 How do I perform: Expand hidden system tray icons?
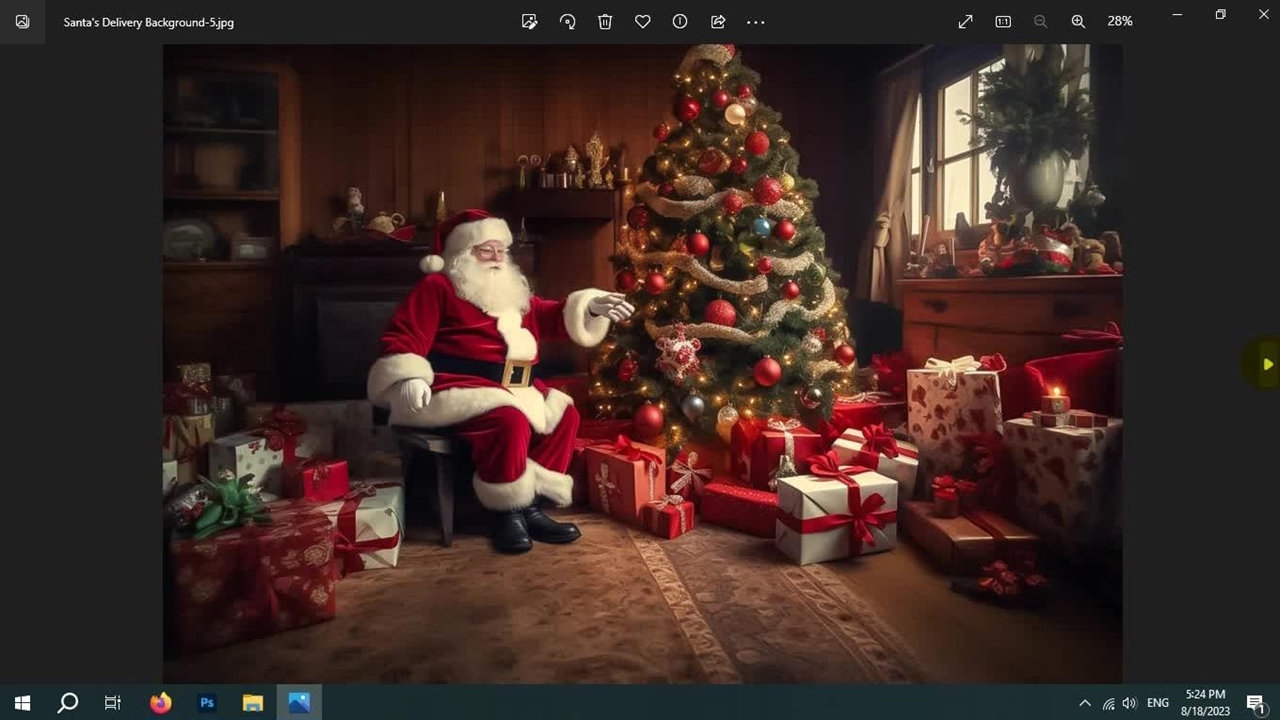point(1085,703)
